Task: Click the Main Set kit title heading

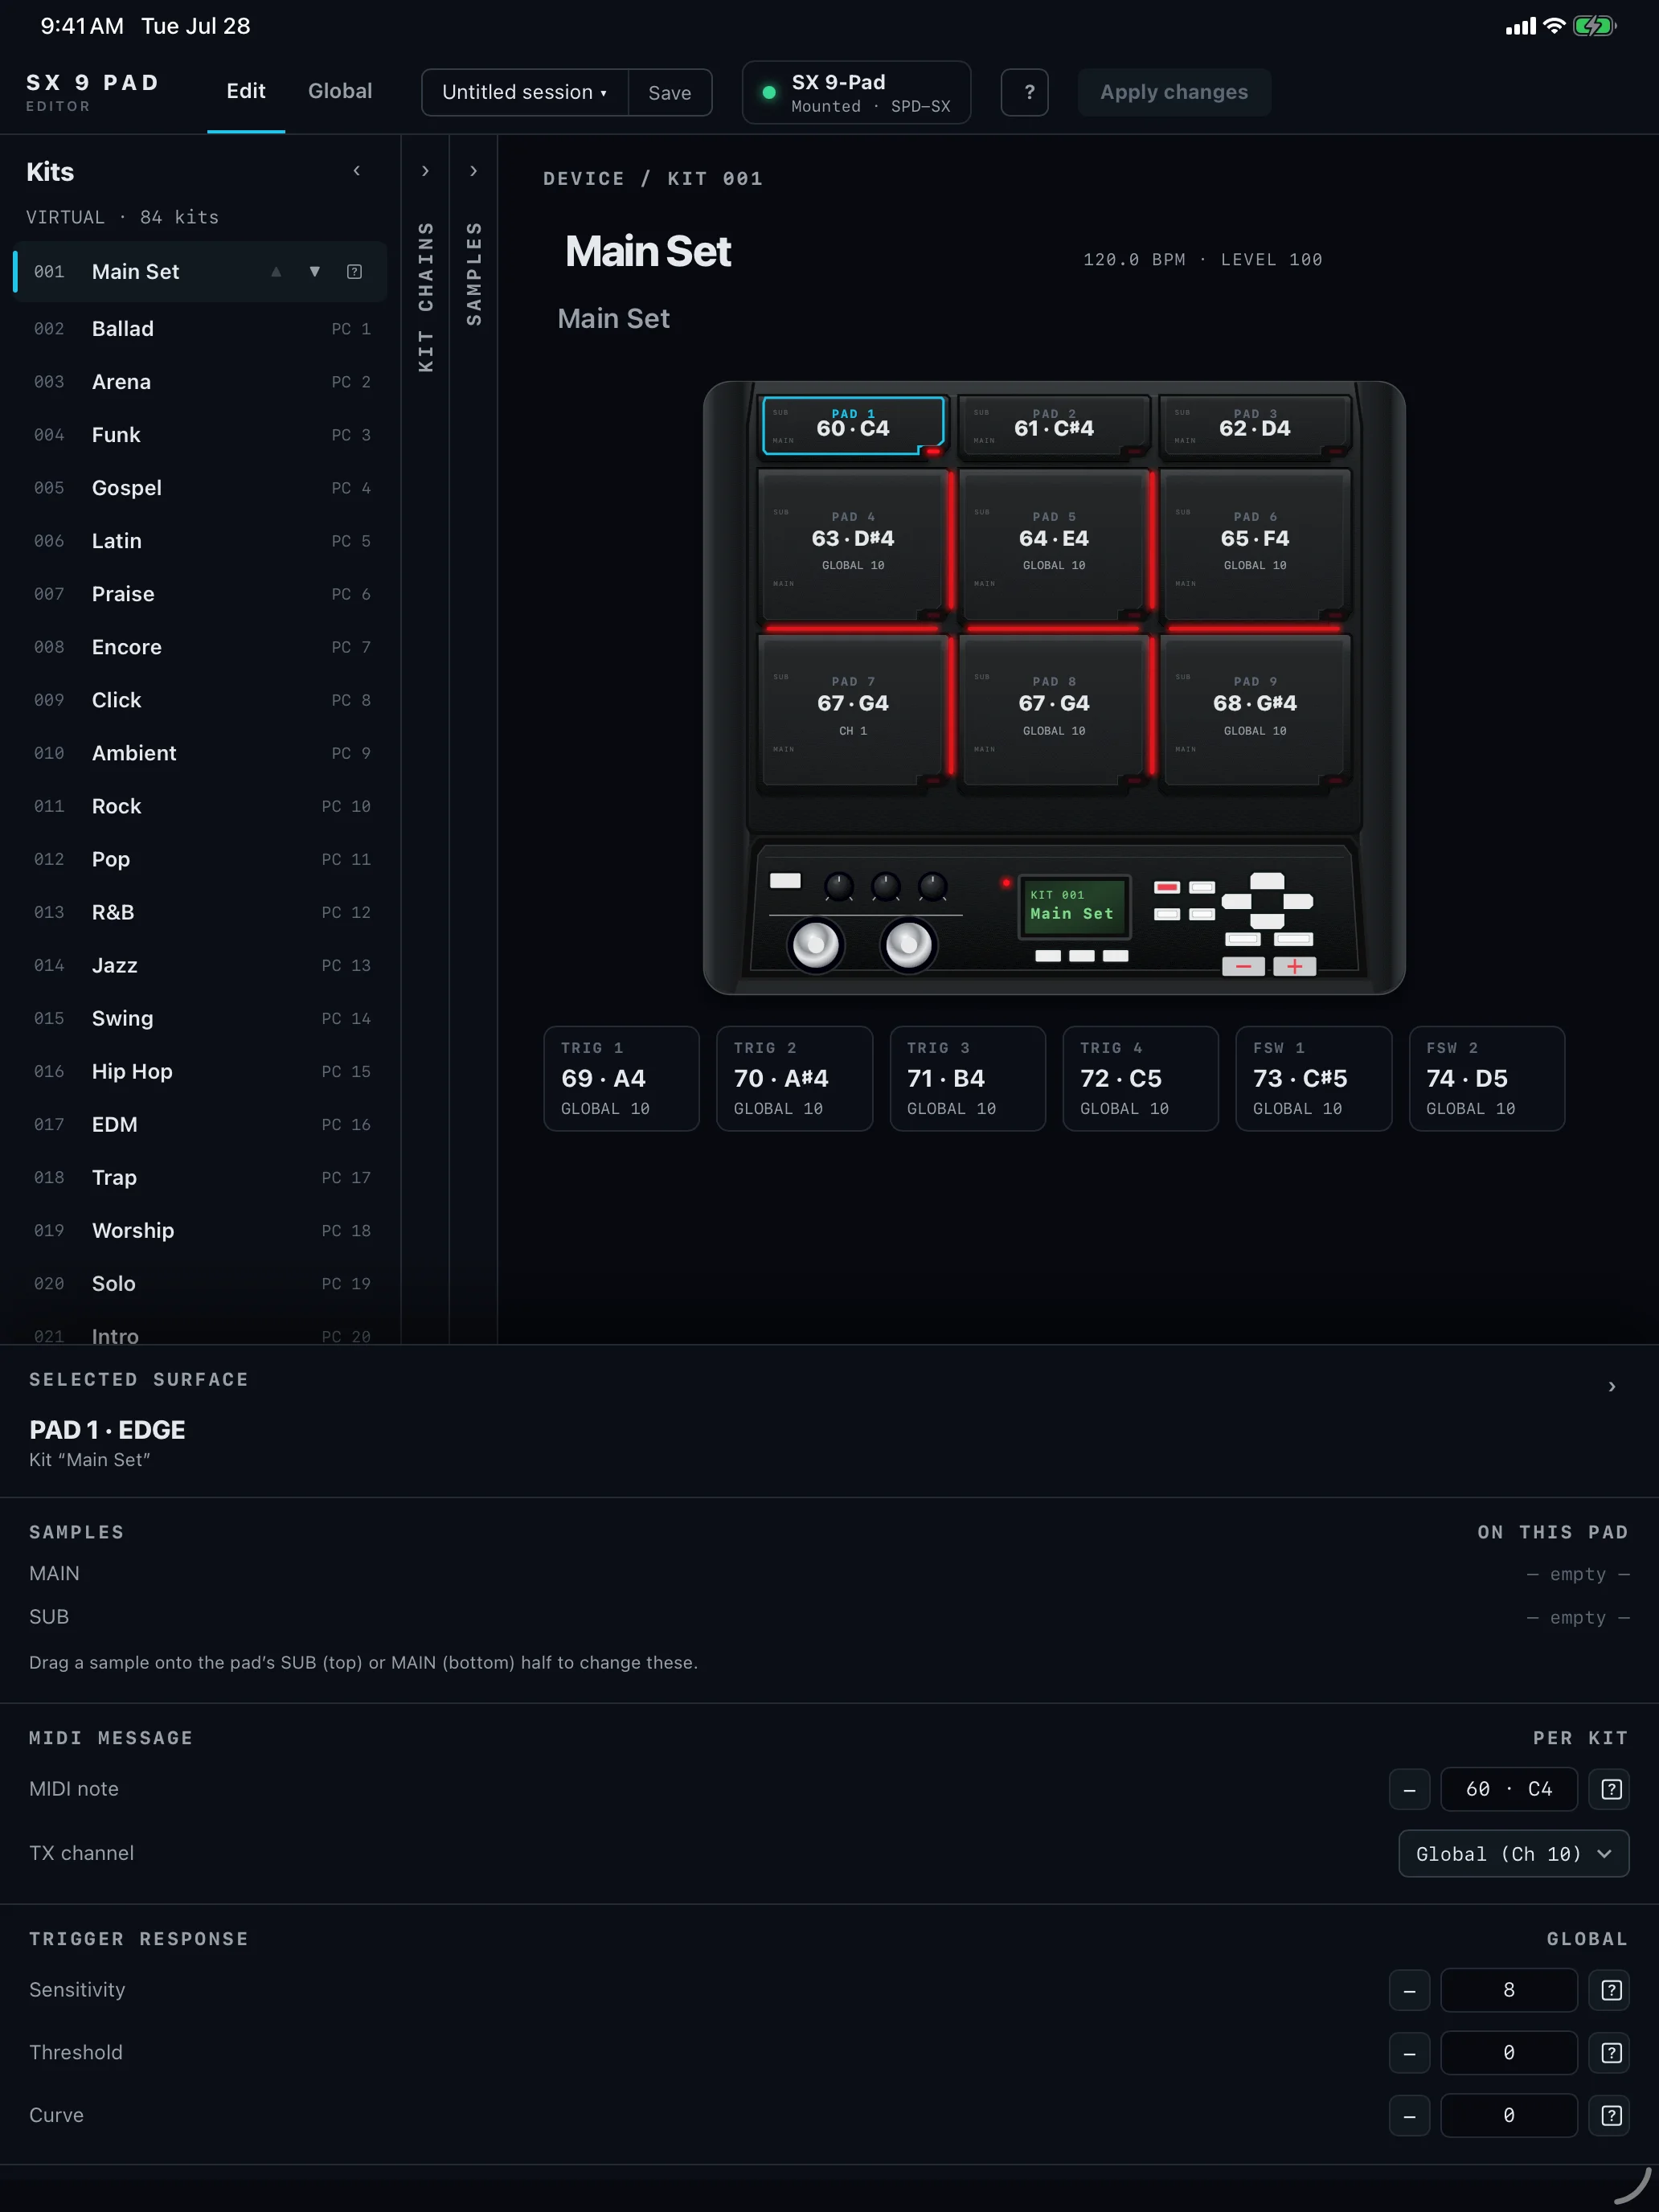Action: tap(648, 251)
